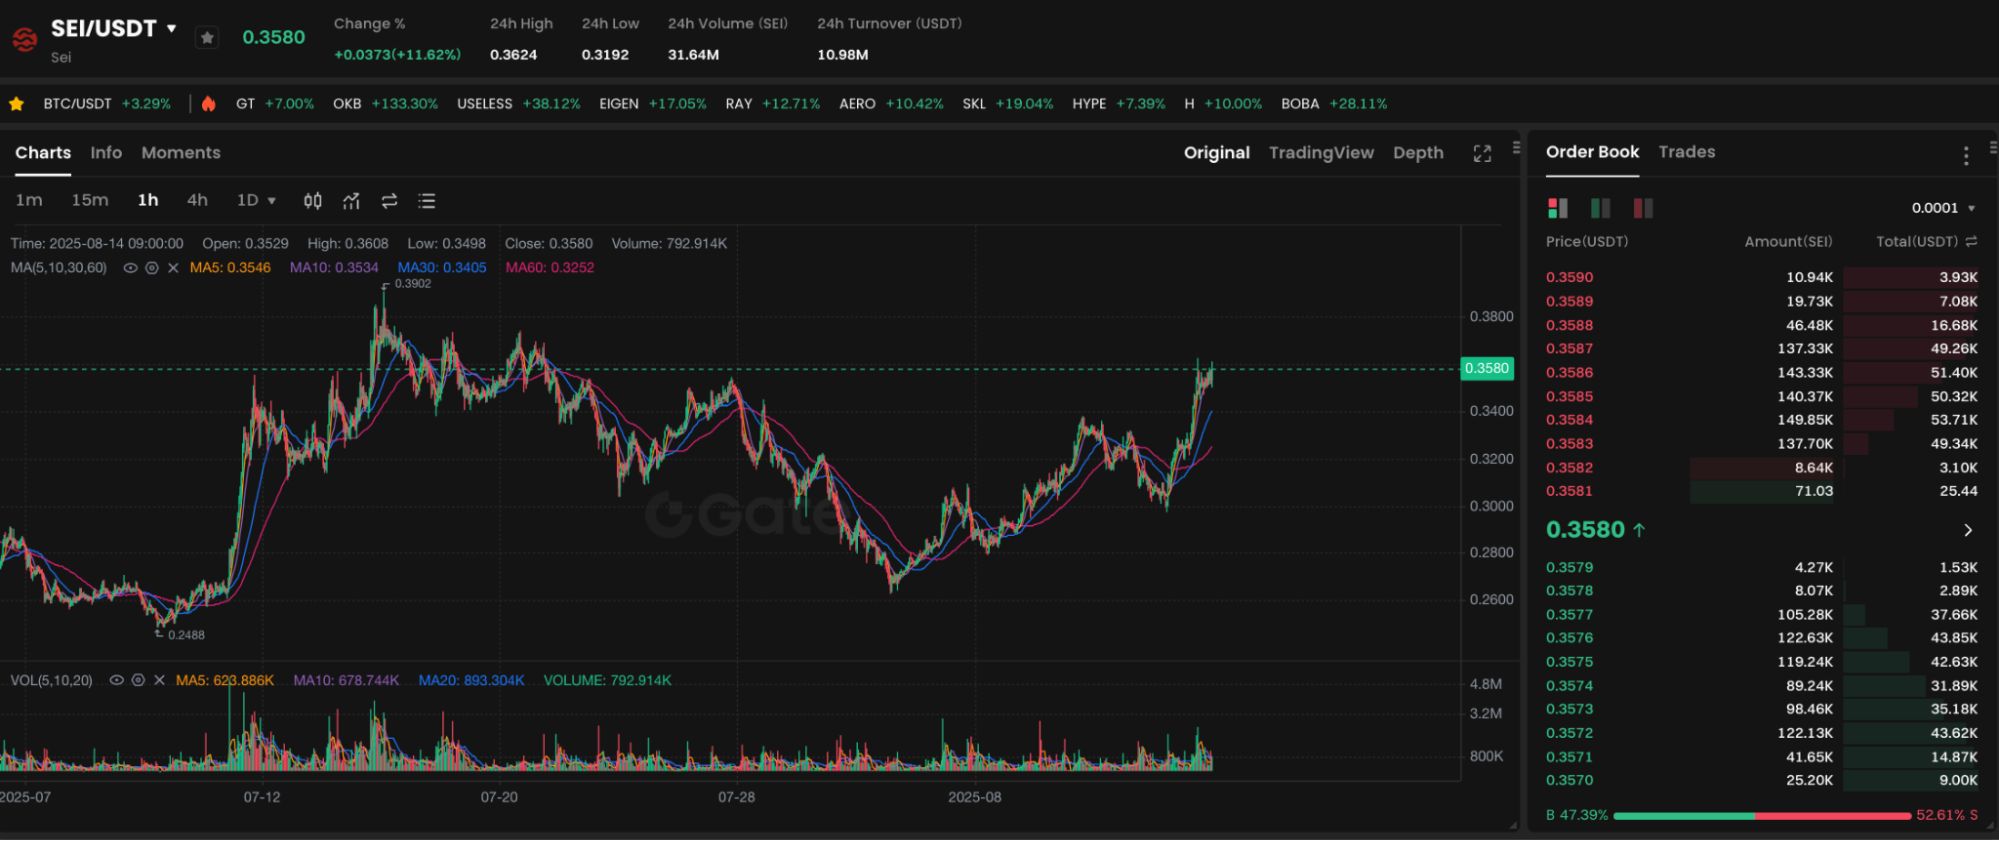The width and height of the screenshot is (1999, 841).
Task: Open the EIGEN +17.05% ticker
Action: click(653, 104)
